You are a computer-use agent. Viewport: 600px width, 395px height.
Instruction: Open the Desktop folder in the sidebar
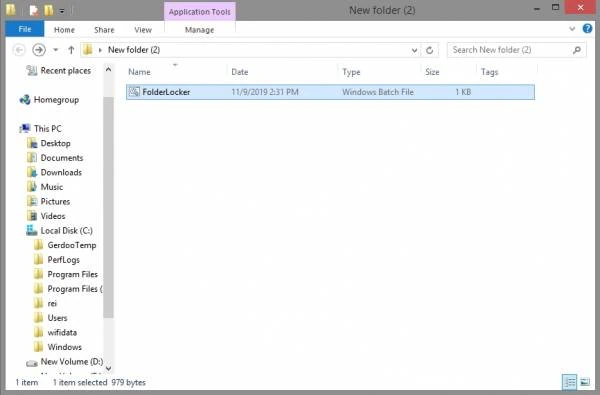(55, 143)
